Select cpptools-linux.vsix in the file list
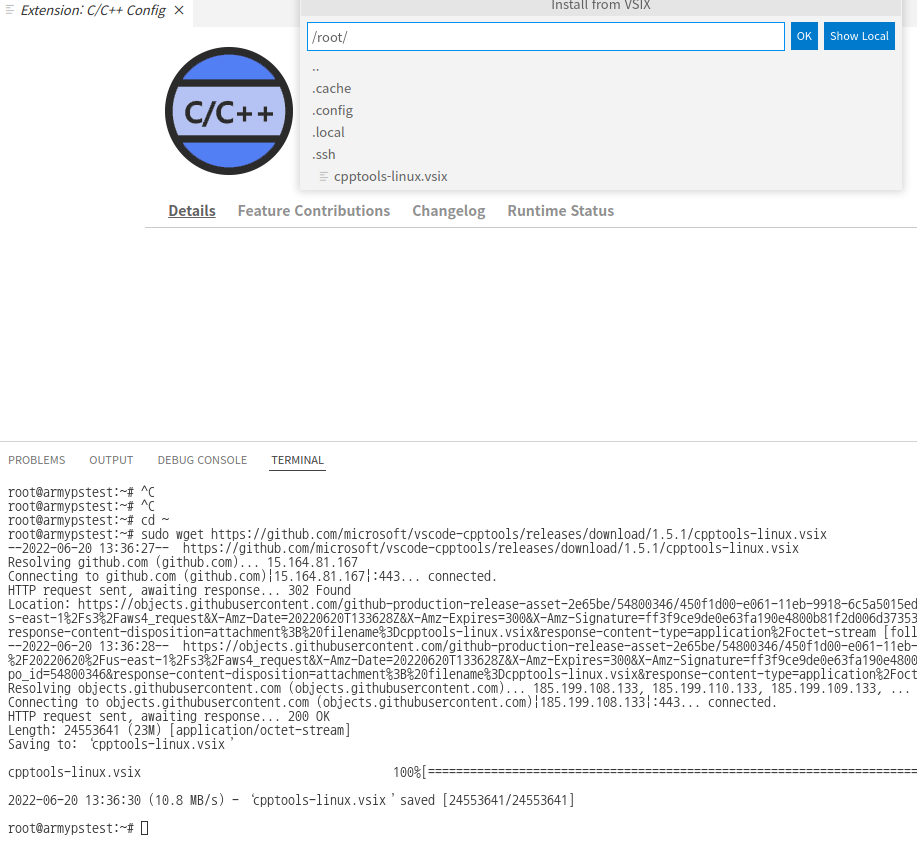This screenshot has height=865, width=917. click(601, 177)
